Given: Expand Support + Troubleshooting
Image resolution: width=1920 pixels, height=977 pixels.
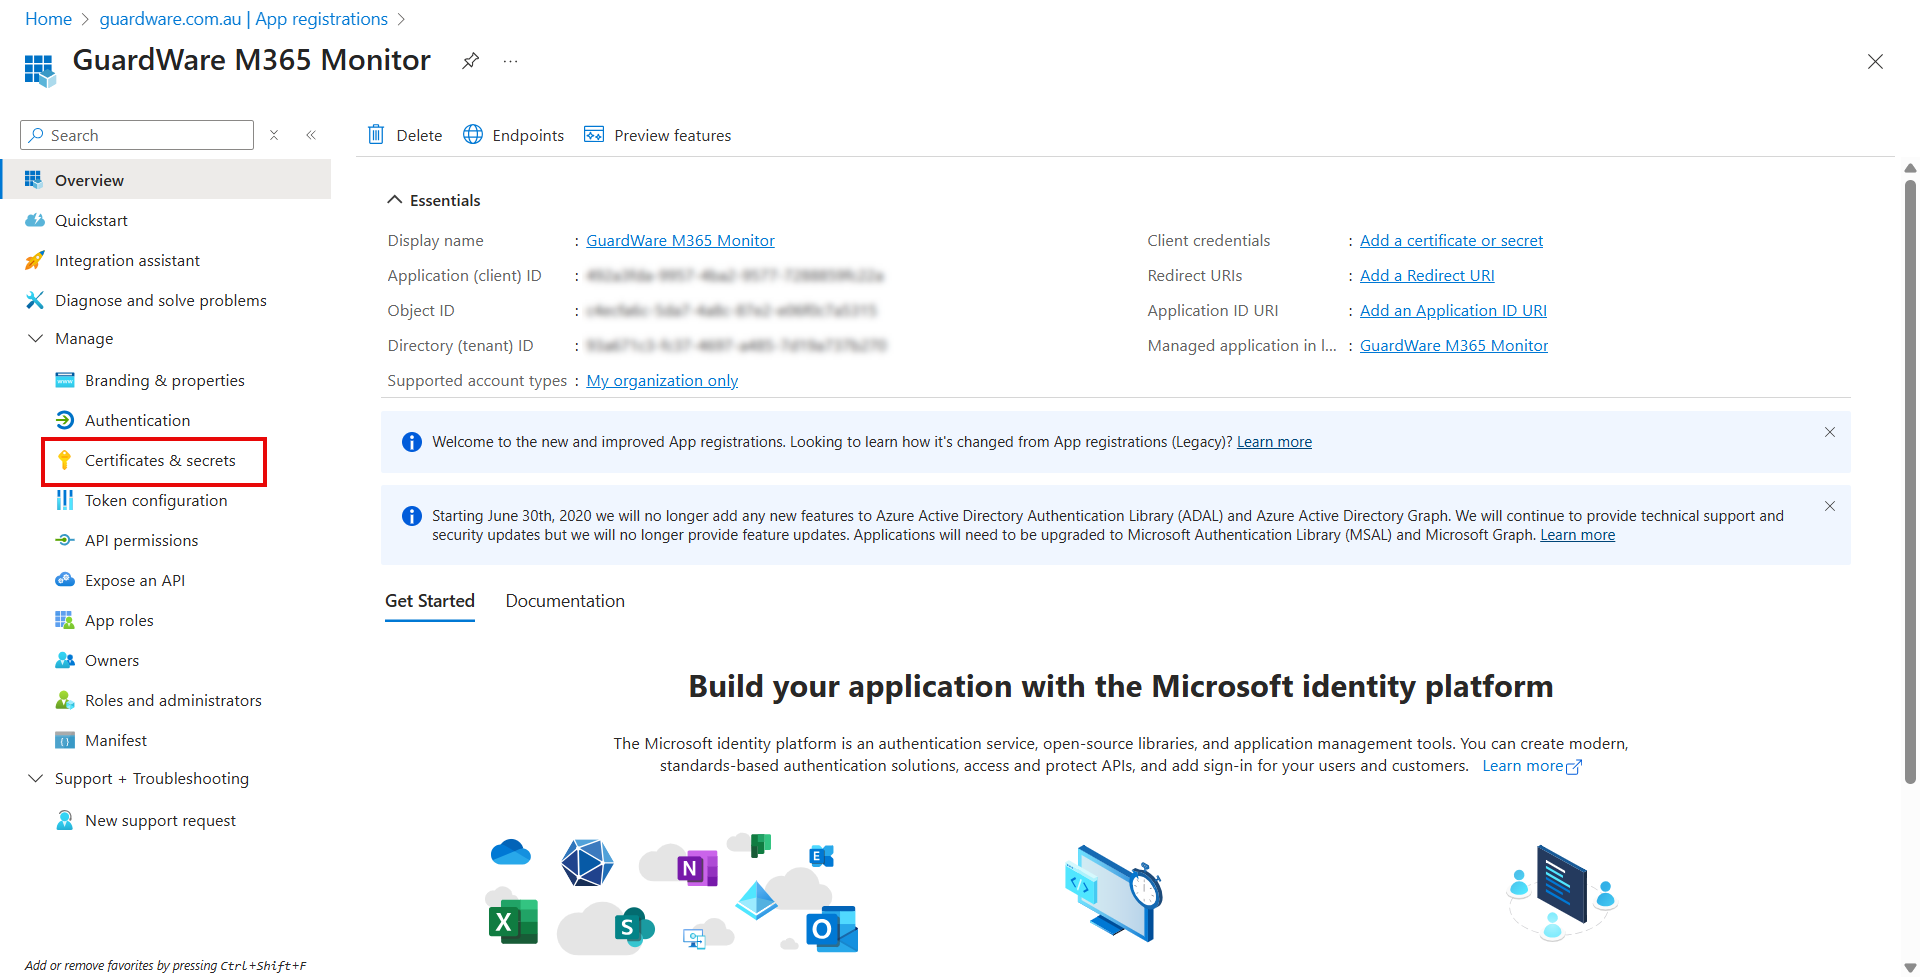Looking at the screenshot, I should pyautogui.click(x=36, y=778).
